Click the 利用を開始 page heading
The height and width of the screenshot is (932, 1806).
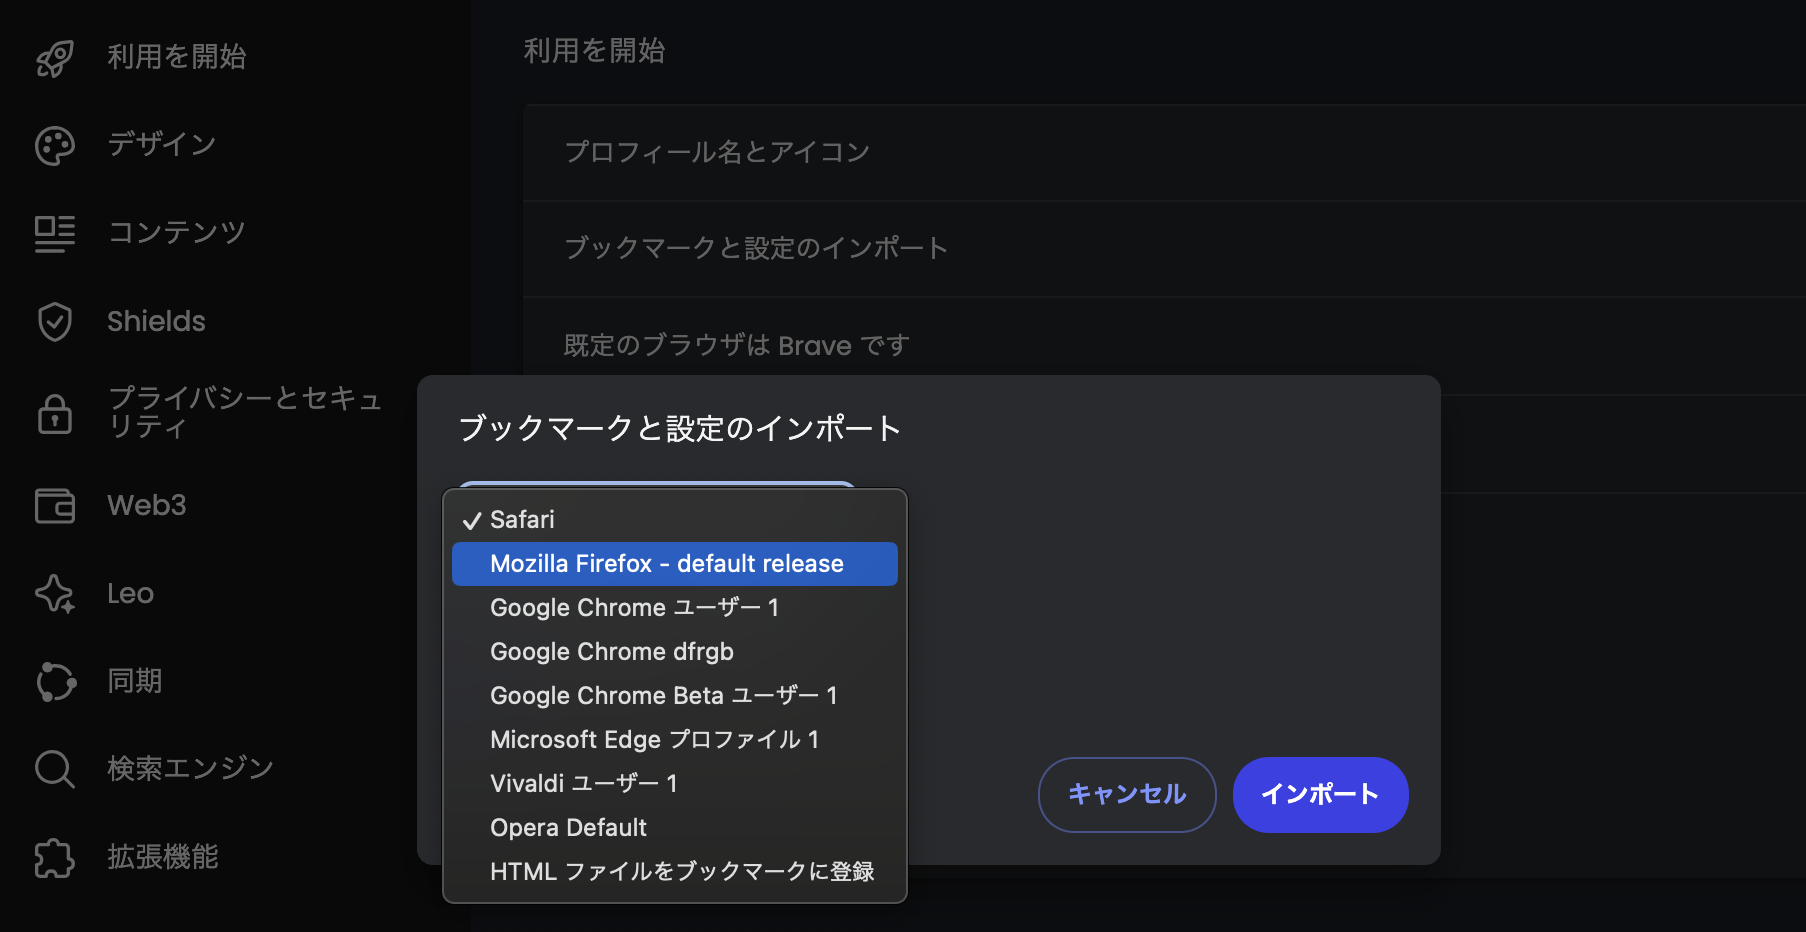(x=595, y=51)
